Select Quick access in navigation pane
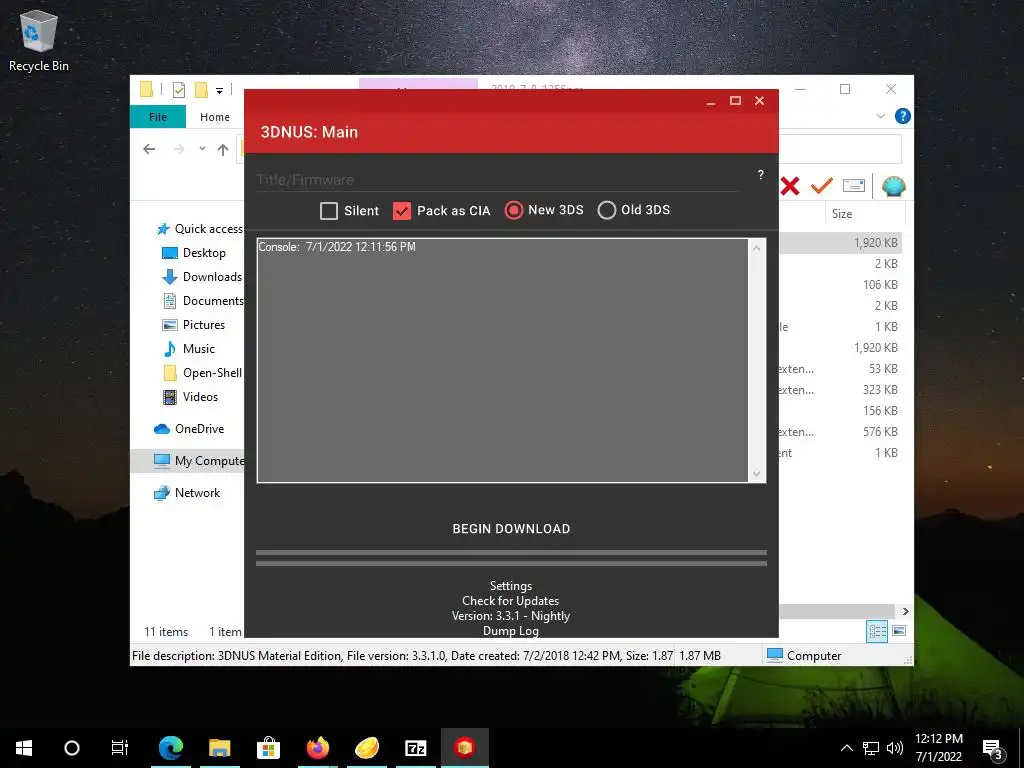 200,229
